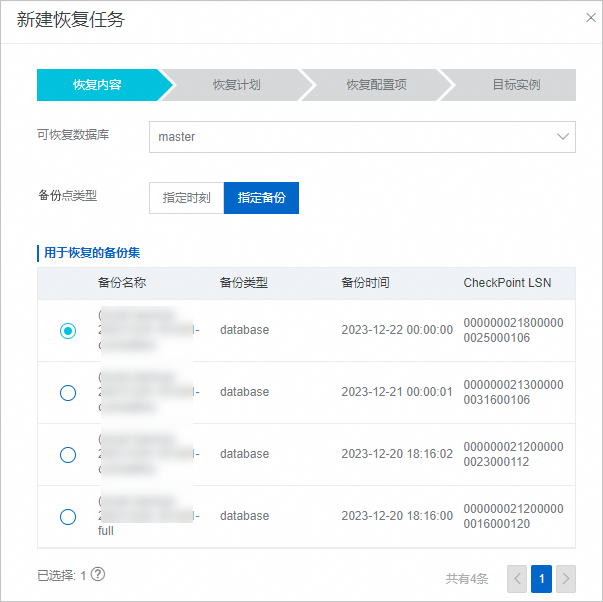Click backup time 2023-12-21 00:00:01

397,392
